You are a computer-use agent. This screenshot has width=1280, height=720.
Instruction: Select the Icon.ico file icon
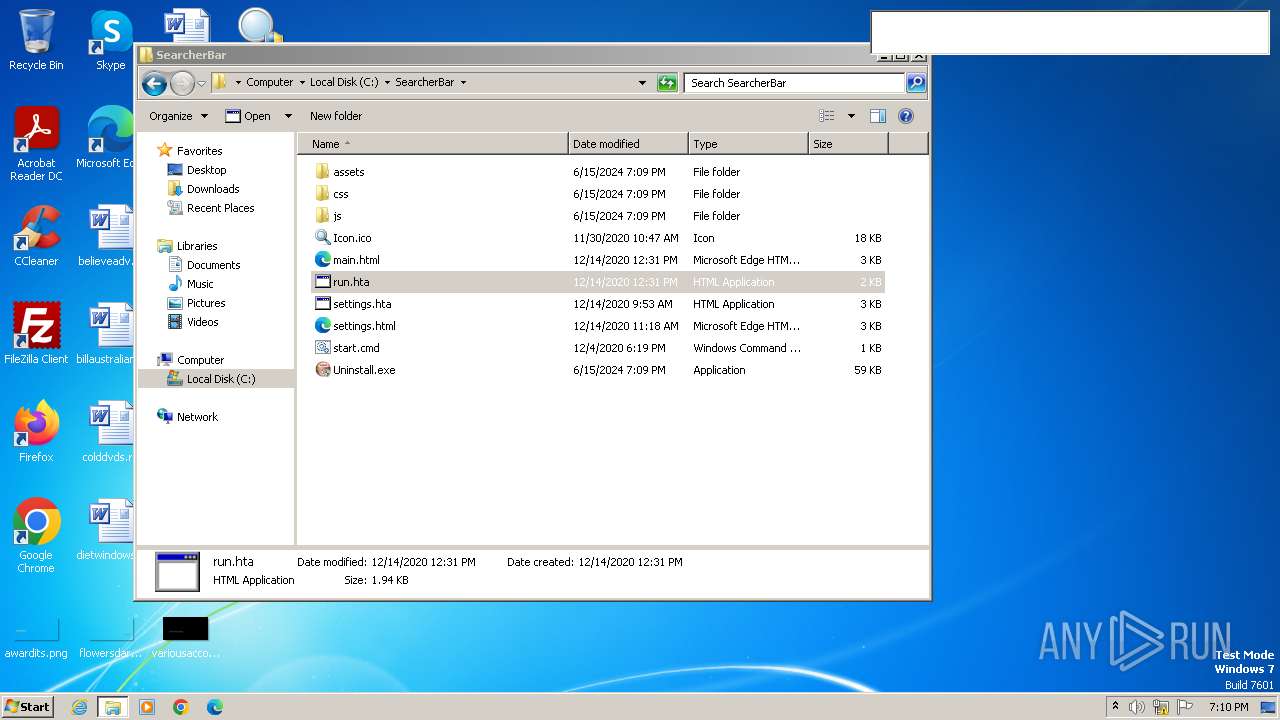(x=322, y=238)
